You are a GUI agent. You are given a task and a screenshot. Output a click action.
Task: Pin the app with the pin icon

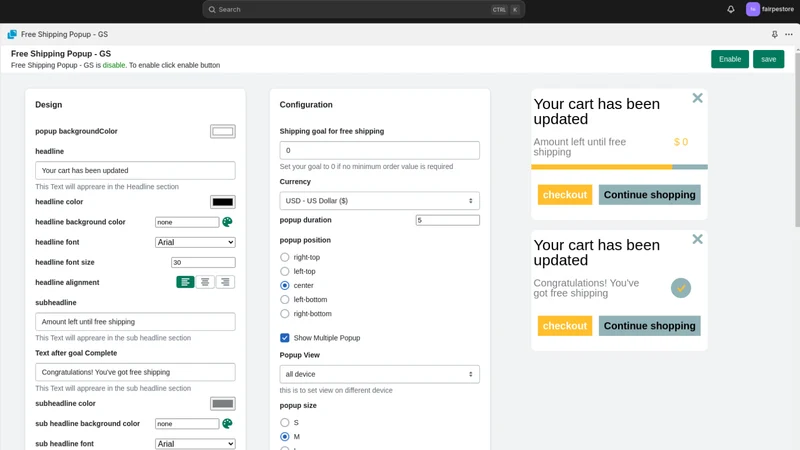coord(774,34)
